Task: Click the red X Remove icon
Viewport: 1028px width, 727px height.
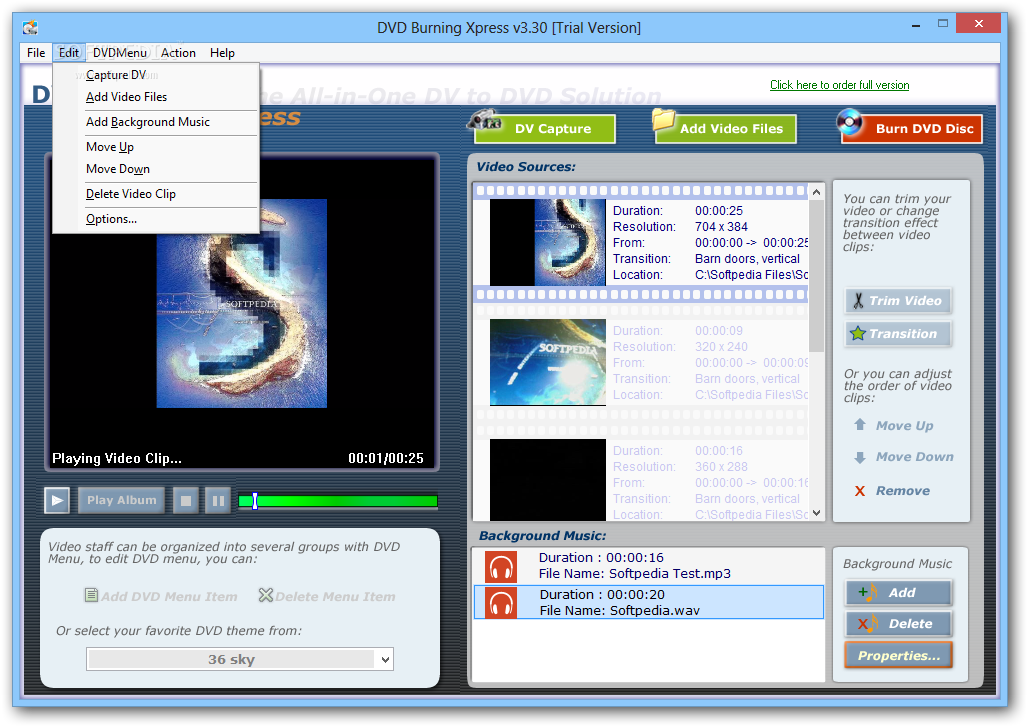Action: pyautogui.click(x=860, y=491)
